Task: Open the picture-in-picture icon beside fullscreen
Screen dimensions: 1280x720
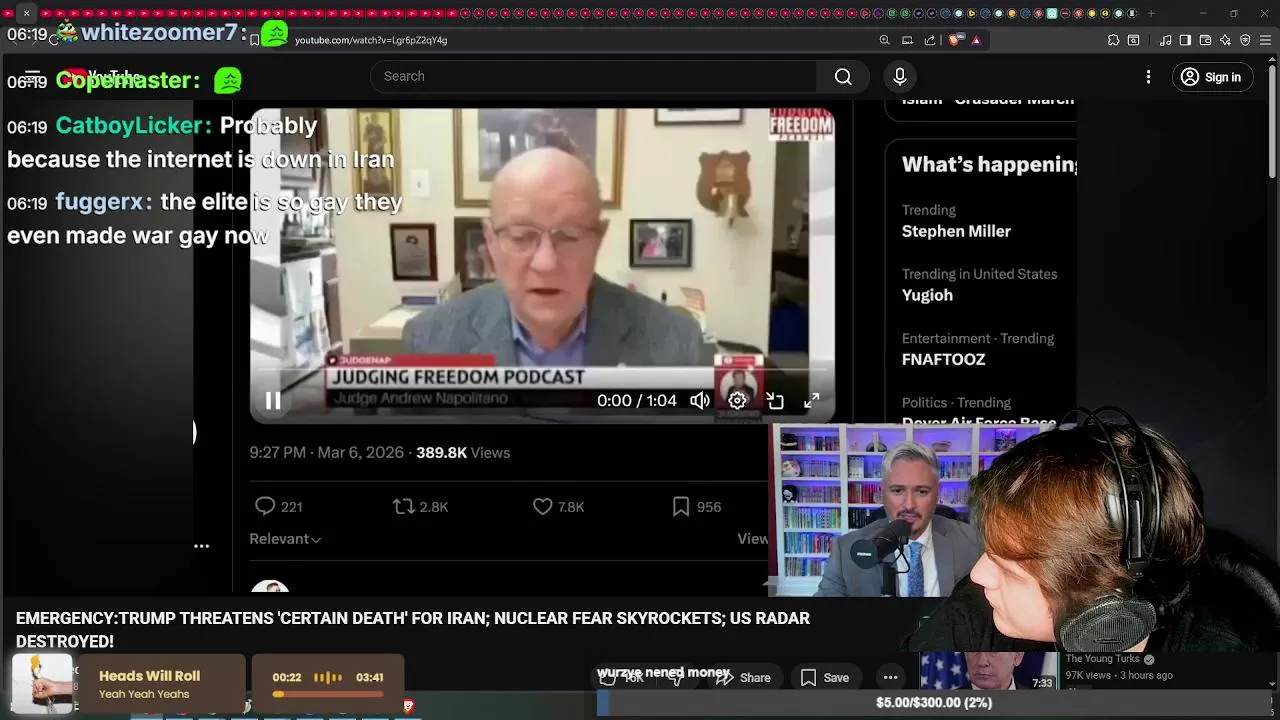Action: [x=775, y=401]
